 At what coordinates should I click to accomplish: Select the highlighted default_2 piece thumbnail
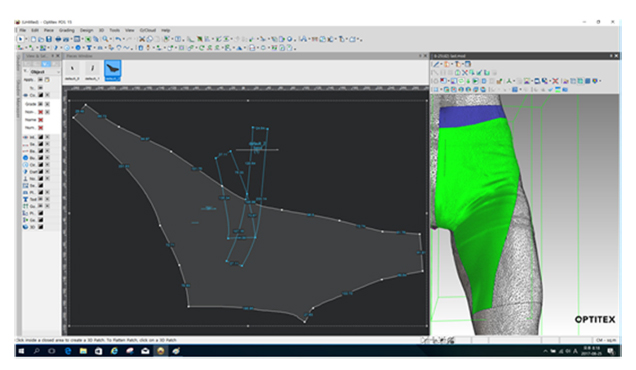(x=112, y=71)
